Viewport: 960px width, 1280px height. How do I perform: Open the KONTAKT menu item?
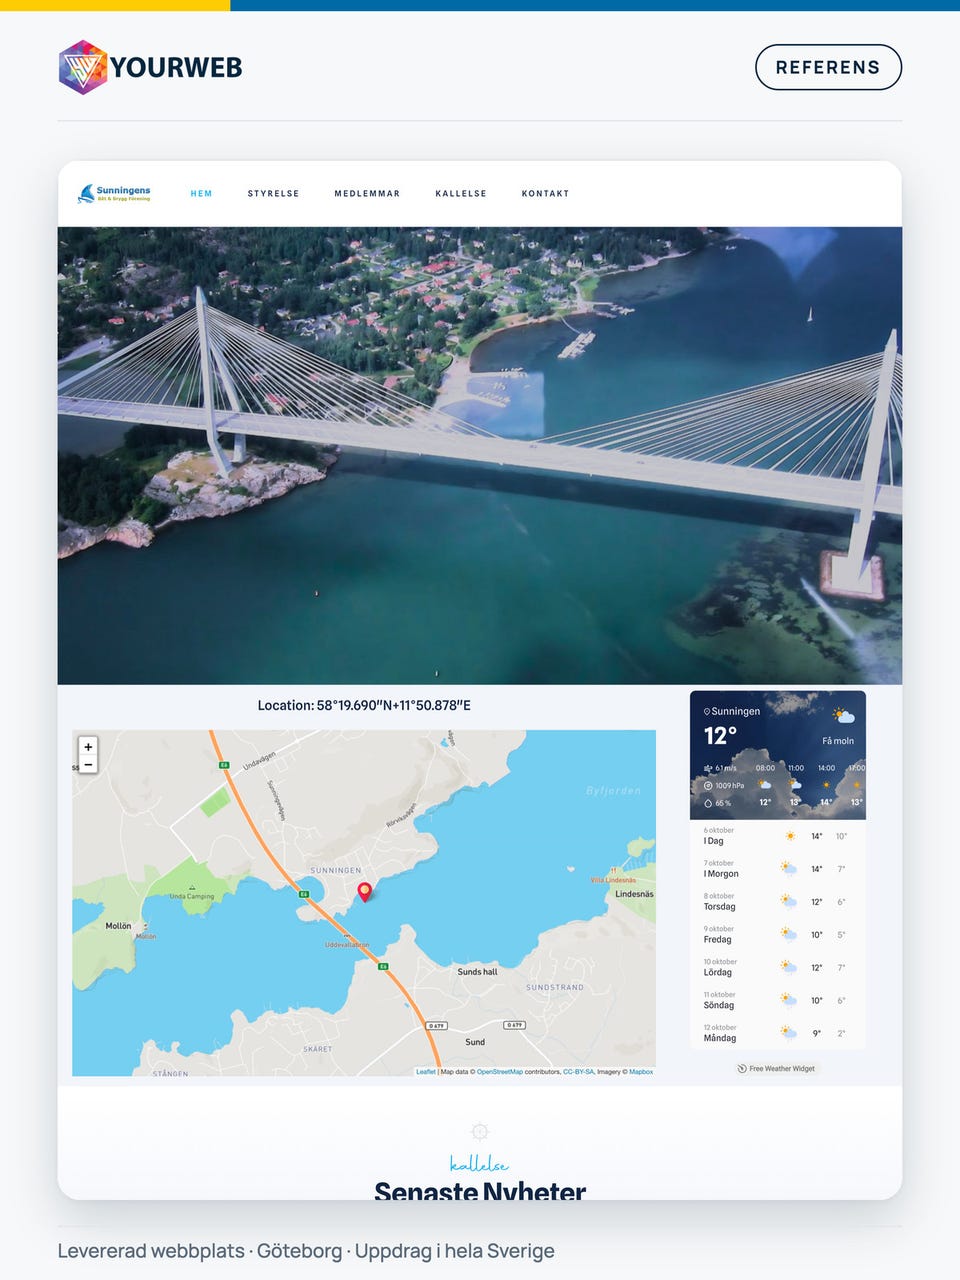546,194
